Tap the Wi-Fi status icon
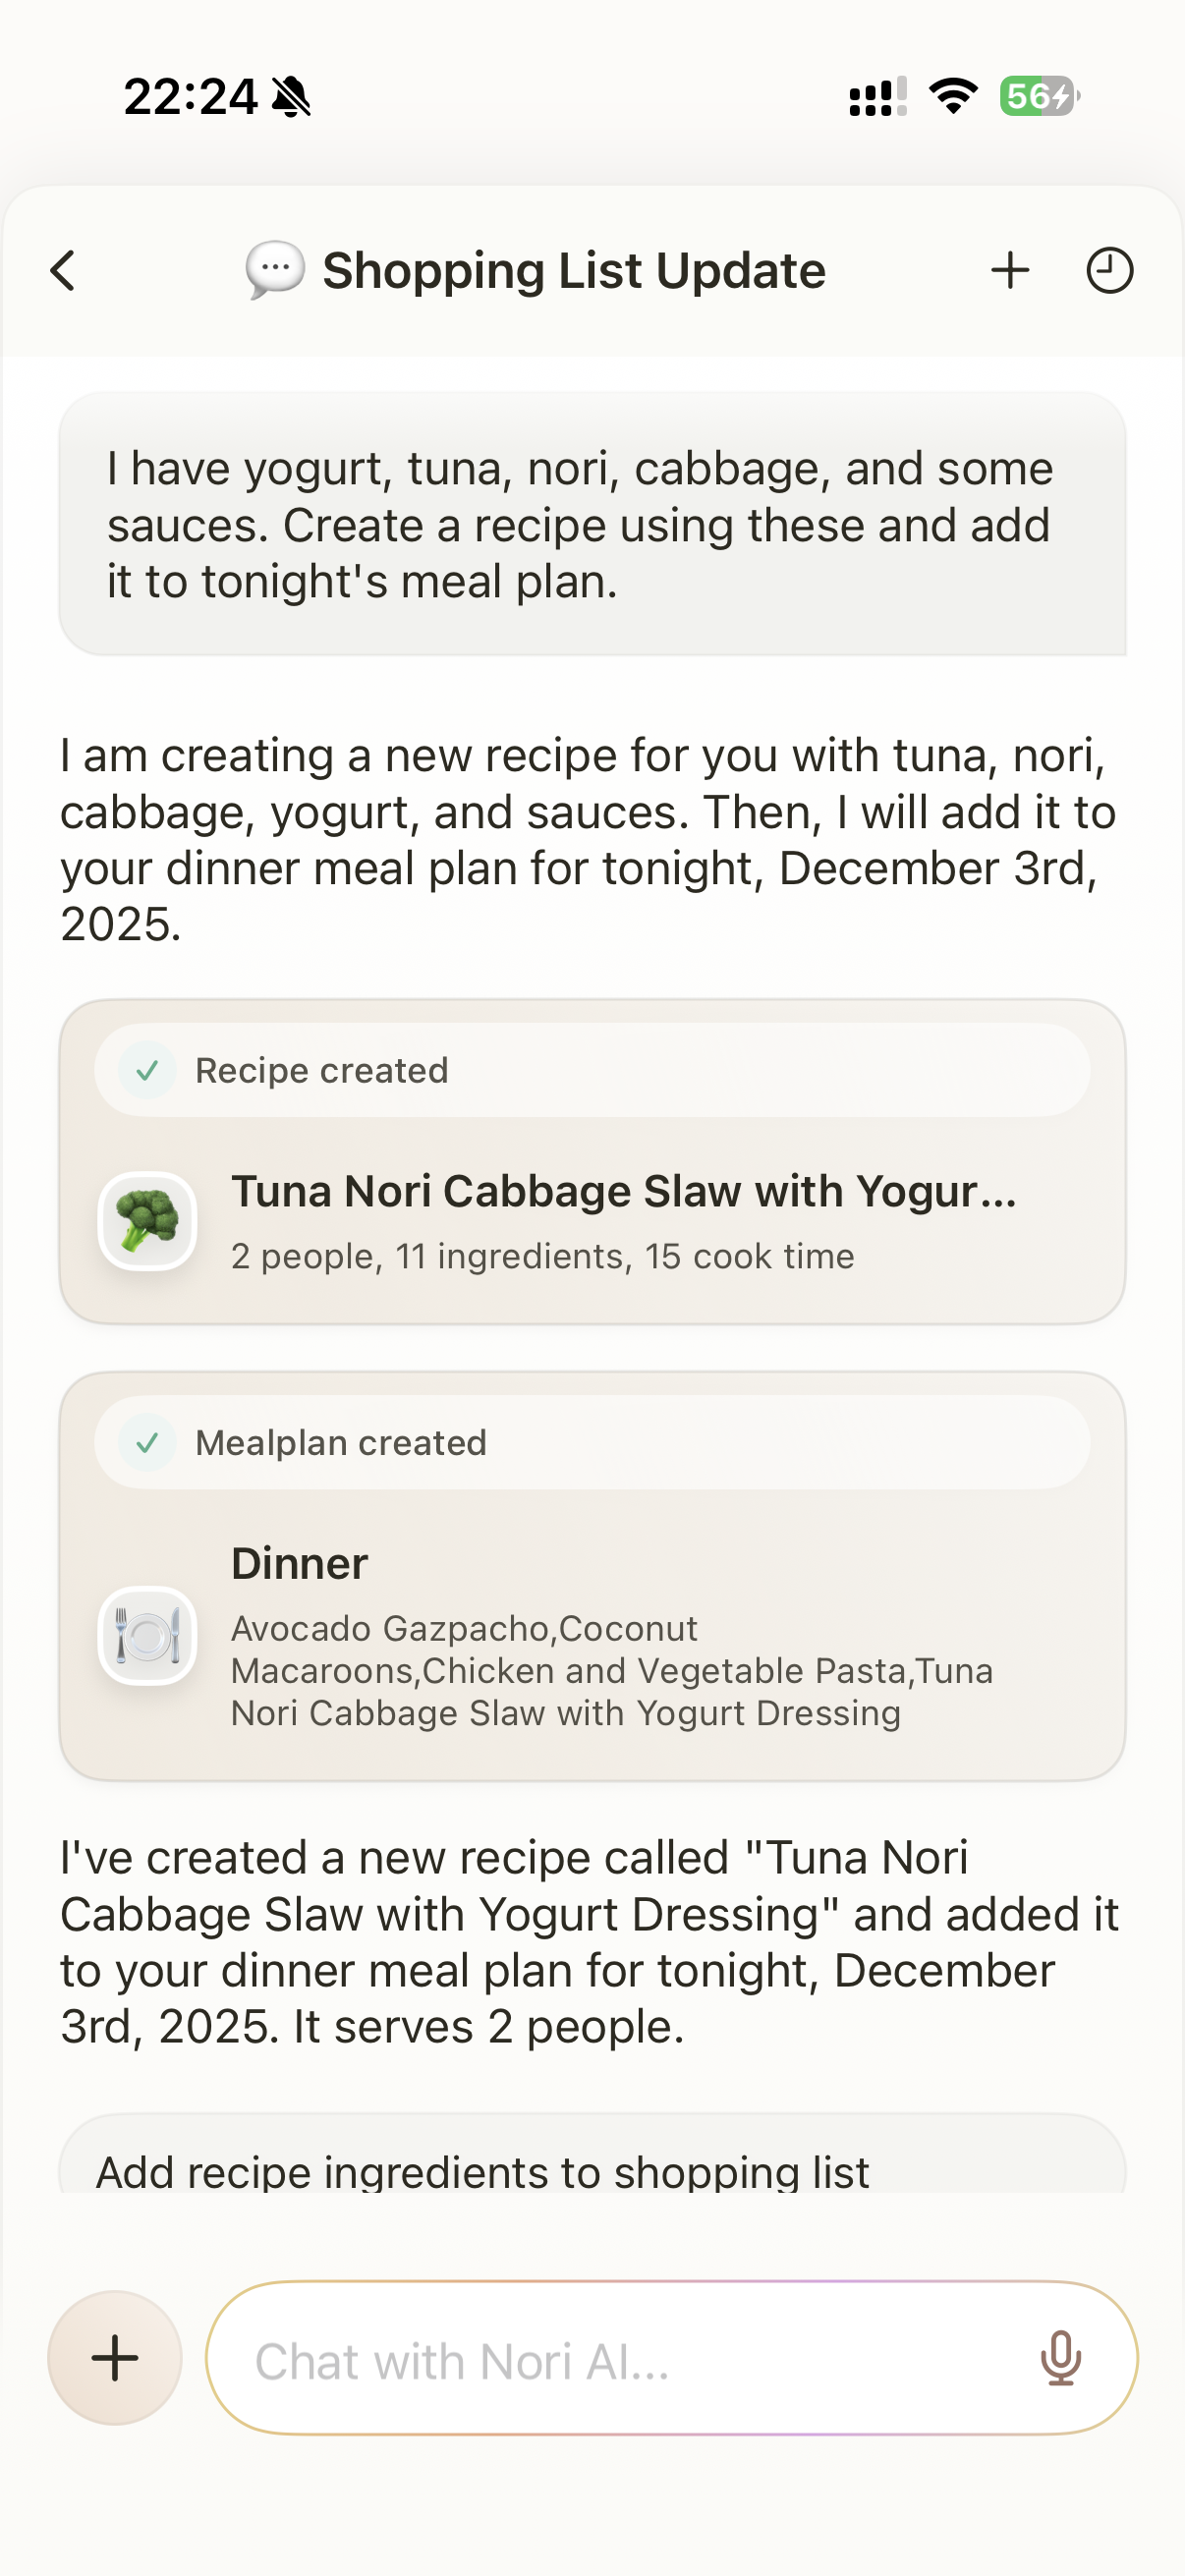This screenshot has height=2576, width=1185. [x=953, y=97]
